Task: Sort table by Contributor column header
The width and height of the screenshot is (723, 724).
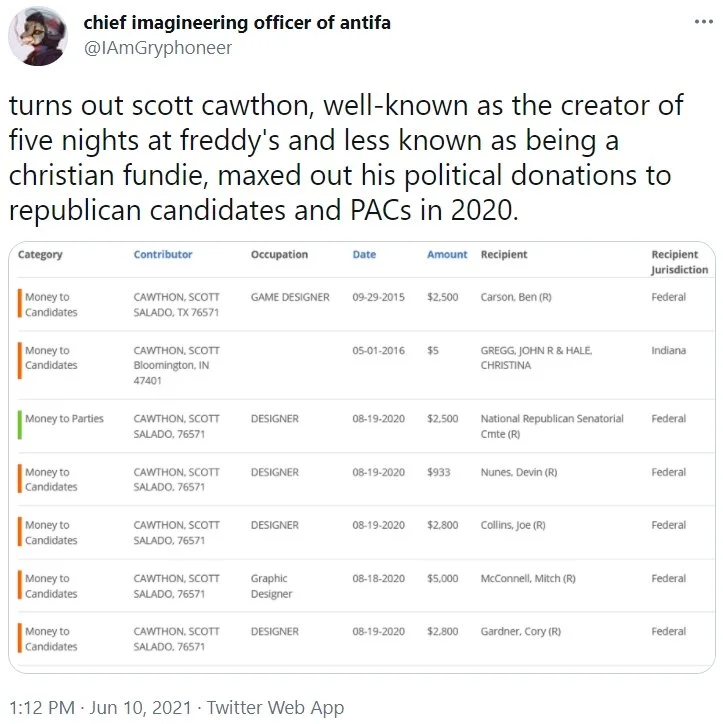Action: tap(163, 254)
